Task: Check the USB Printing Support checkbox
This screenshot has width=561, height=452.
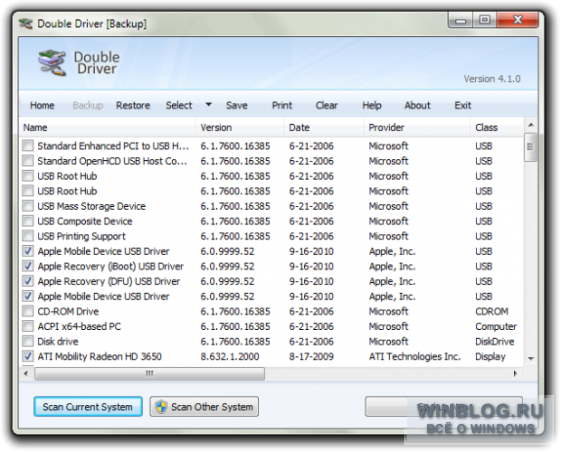Action: coord(28,236)
